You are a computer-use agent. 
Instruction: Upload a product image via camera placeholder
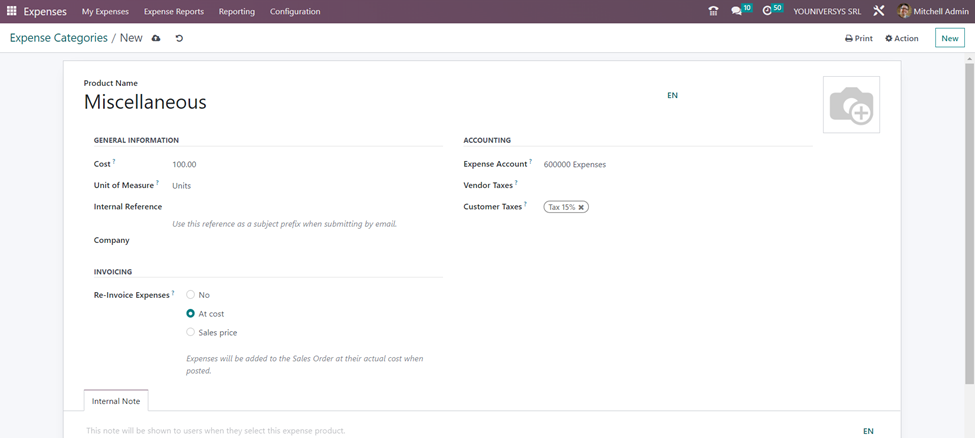[851, 105]
